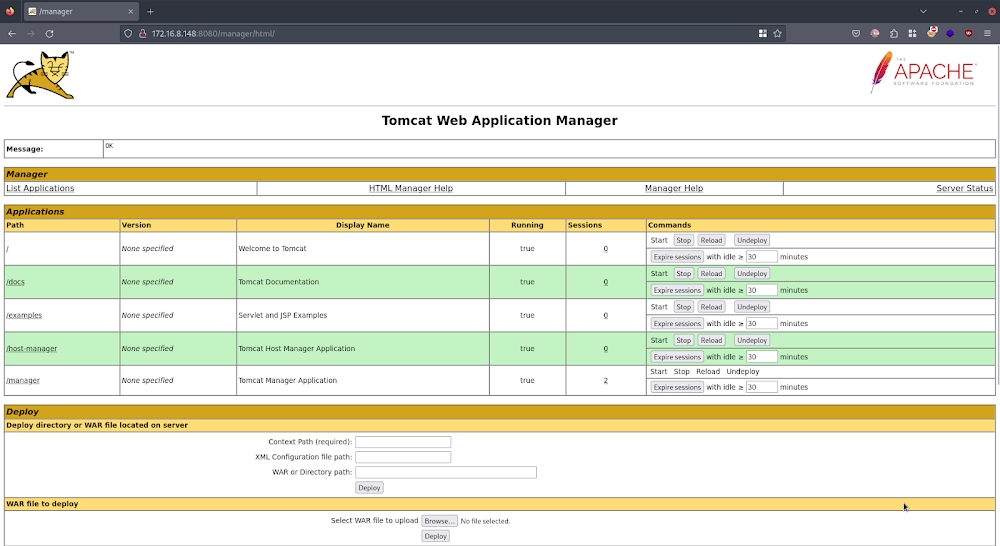Reload the current browser page
This screenshot has width=1000, height=546.
point(49,33)
